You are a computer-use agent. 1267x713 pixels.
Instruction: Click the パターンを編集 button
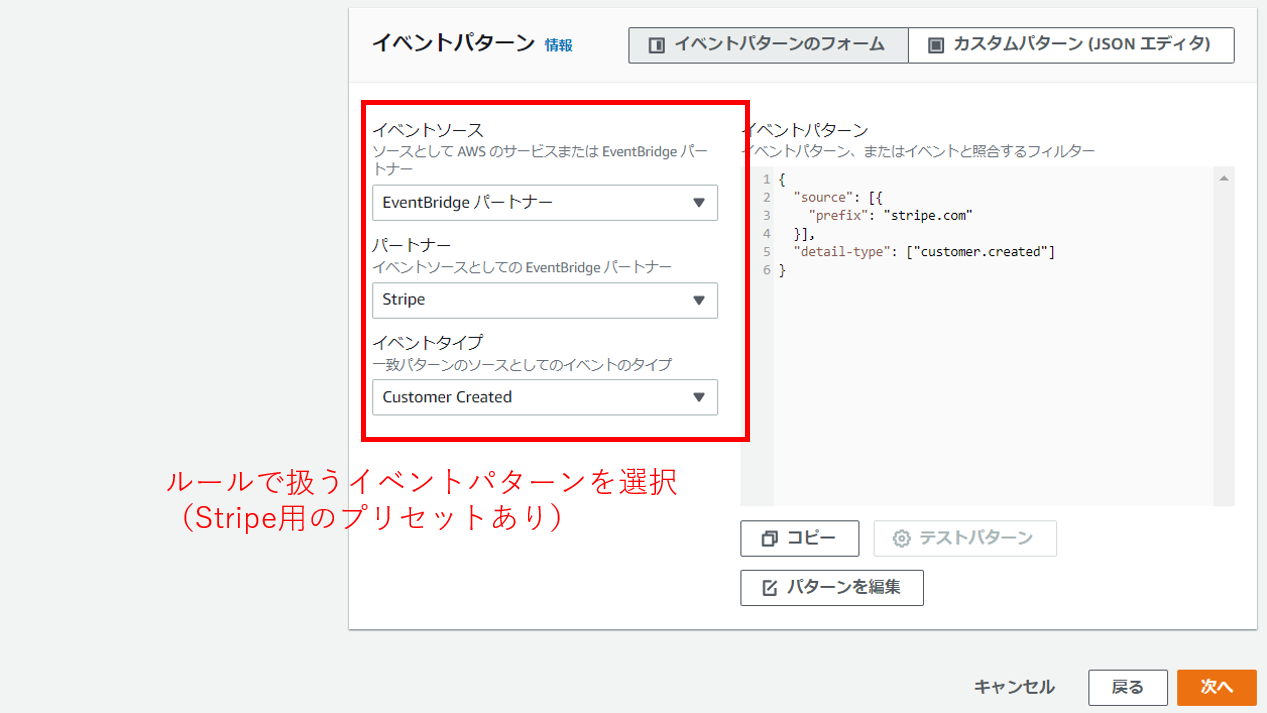832,588
